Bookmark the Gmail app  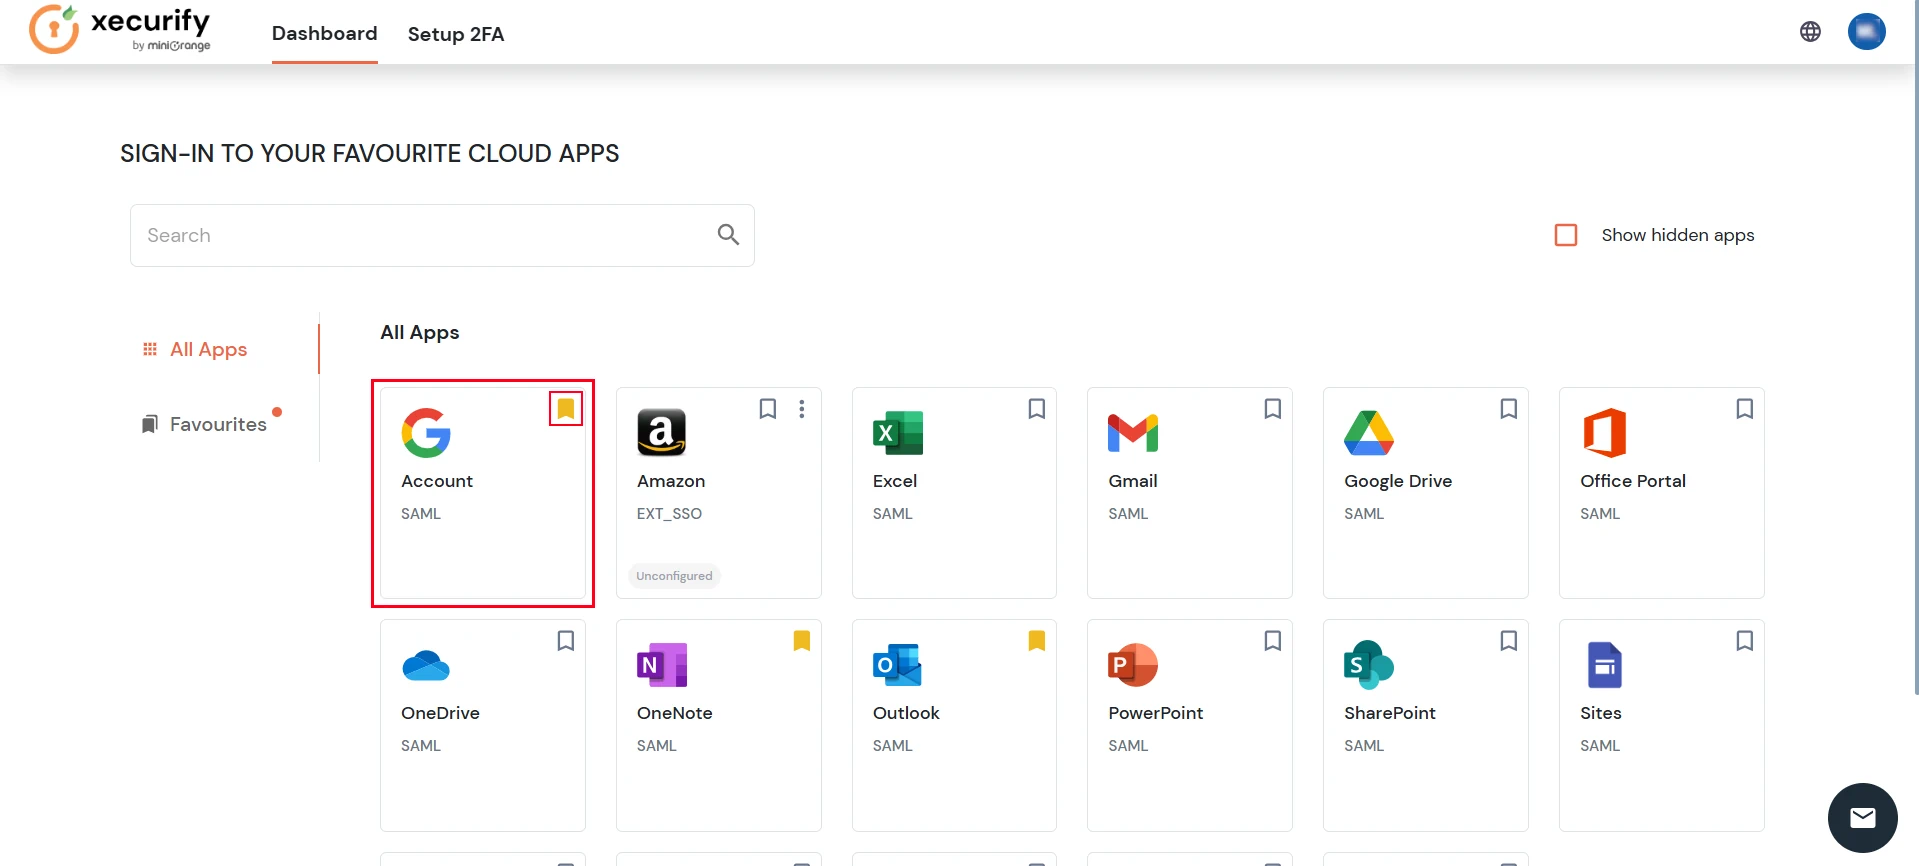(1273, 409)
